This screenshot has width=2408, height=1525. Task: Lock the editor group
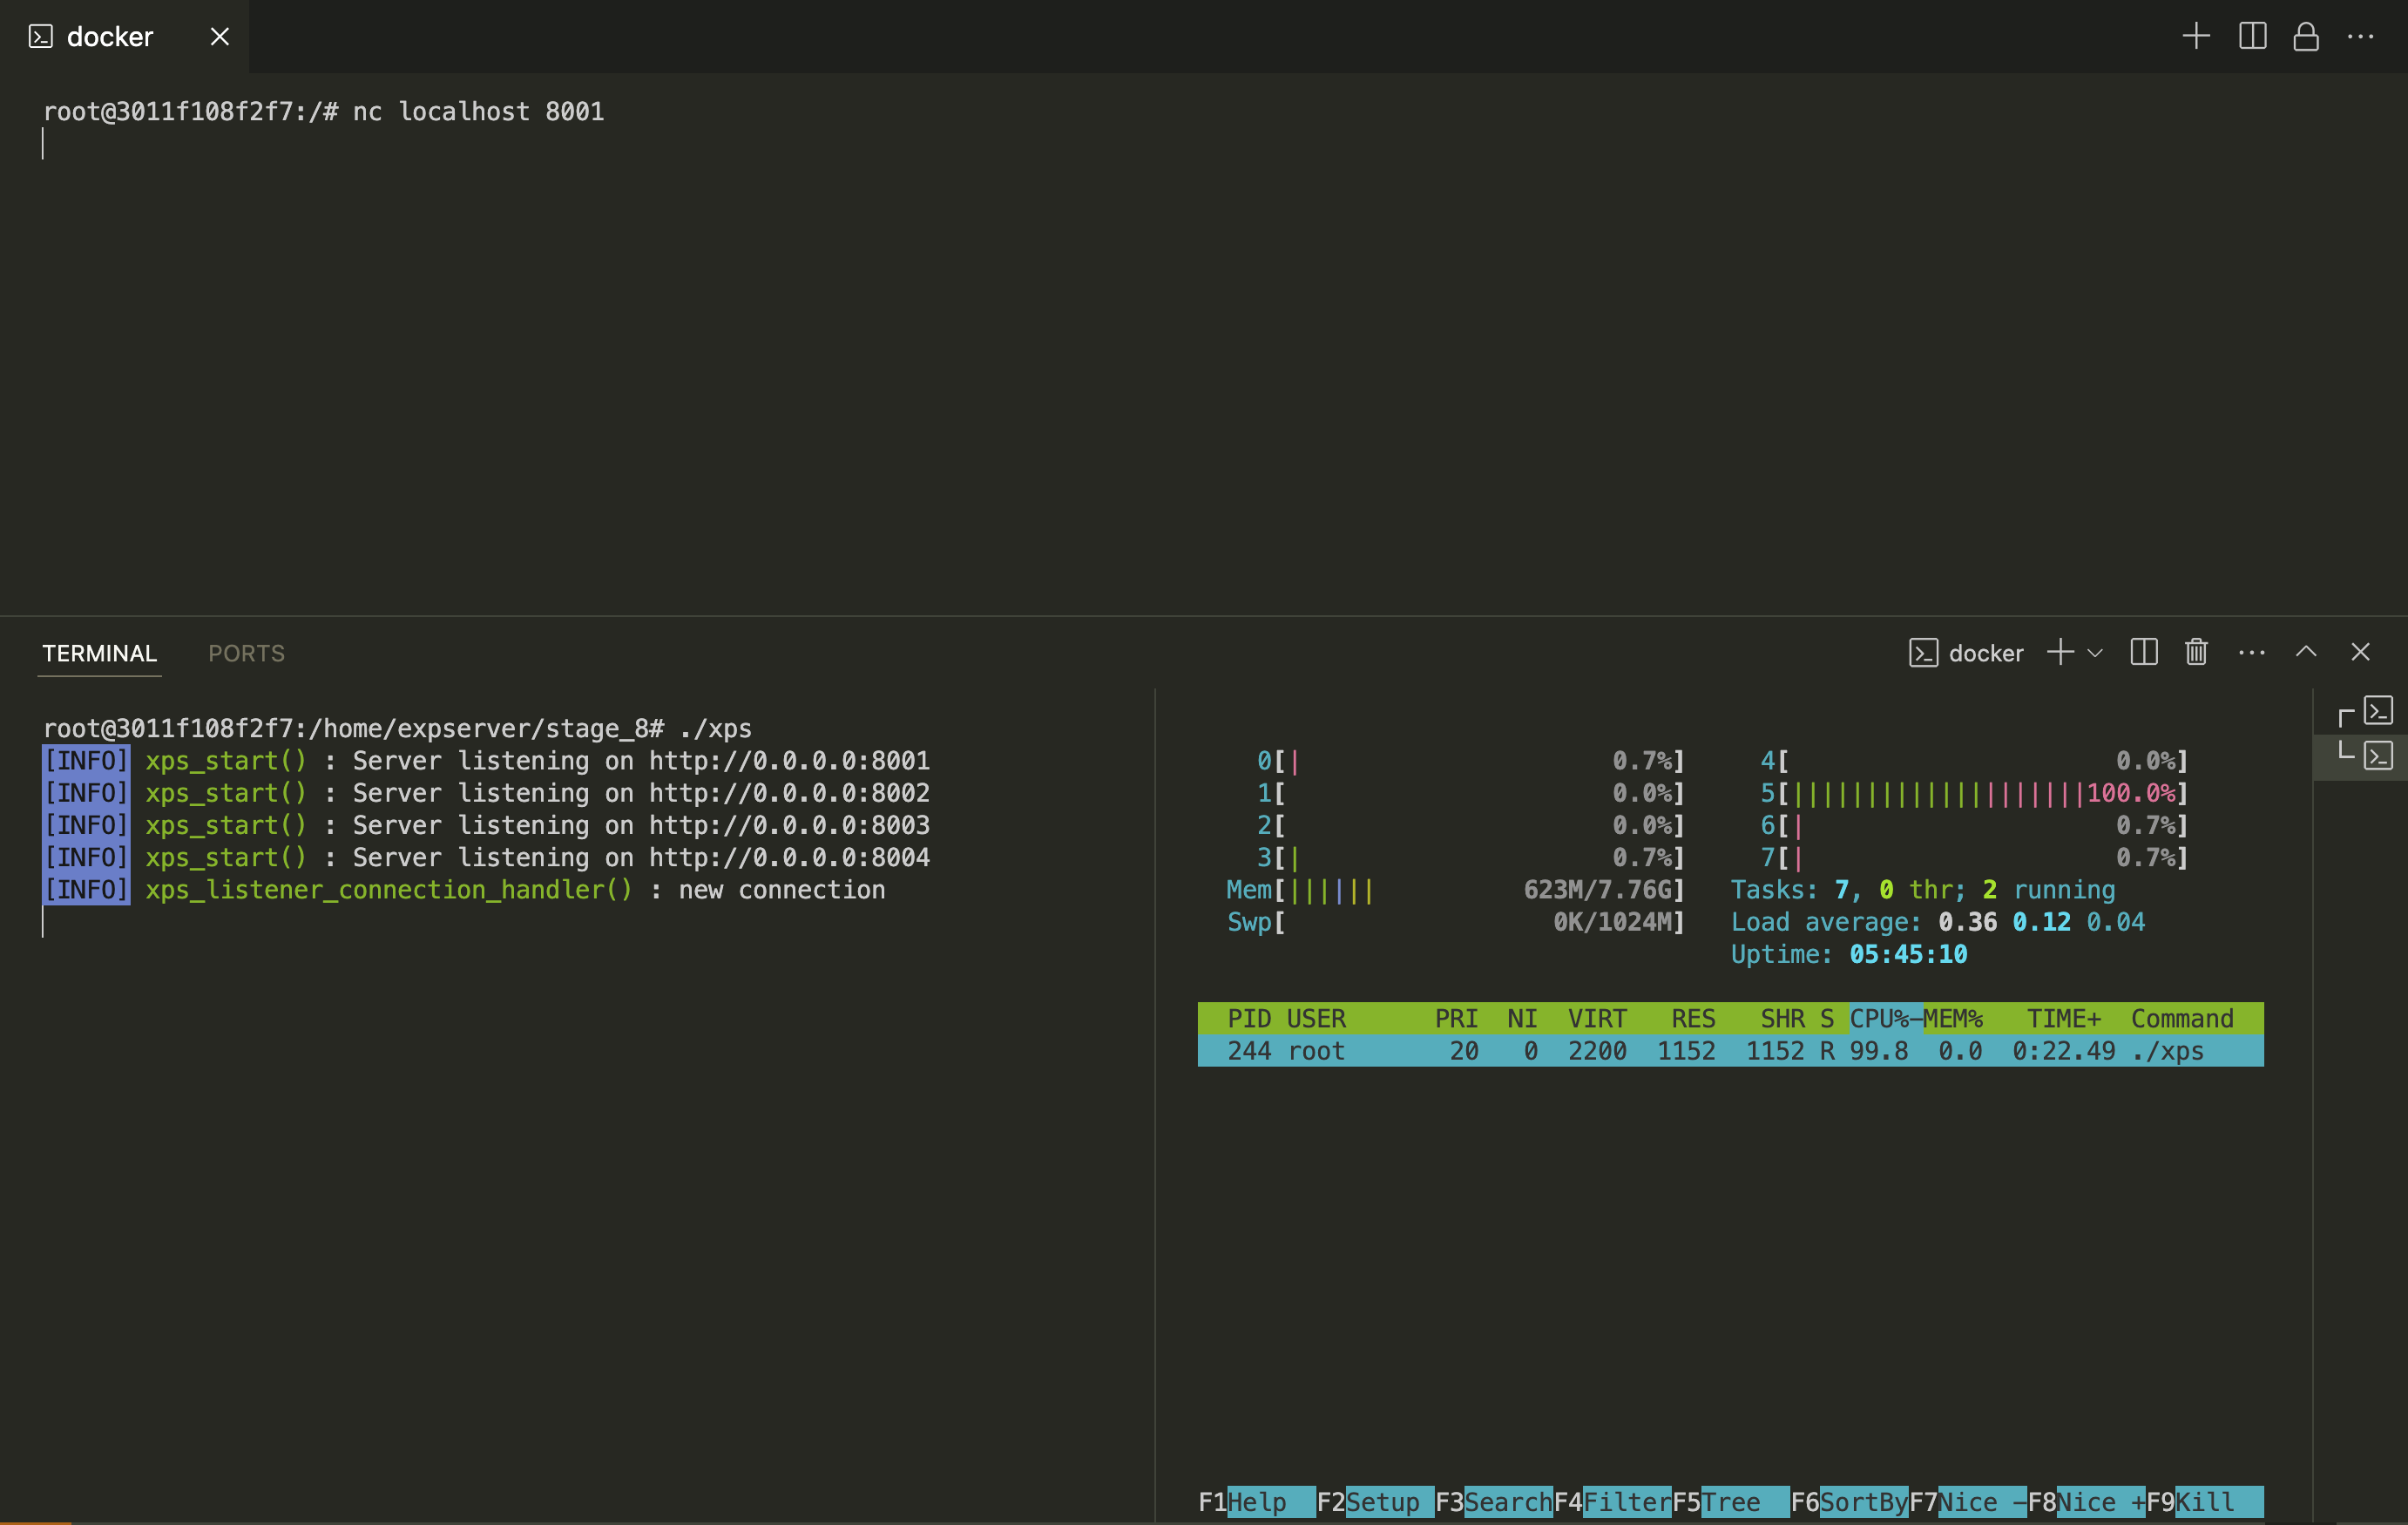[x=2306, y=37]
